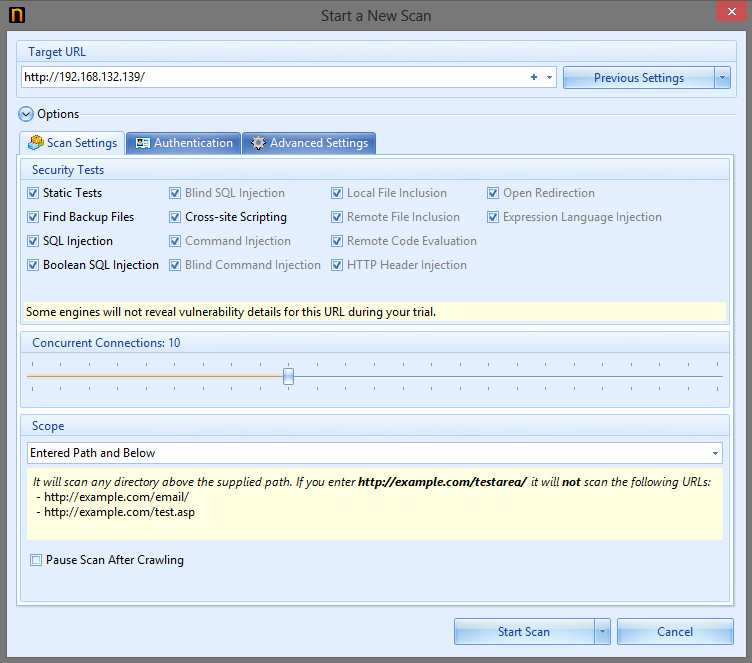The width and height of the screenshot is (752, 663).
Task: Toggle Command Injection checkbox
Action: click(x=175, y=241)
